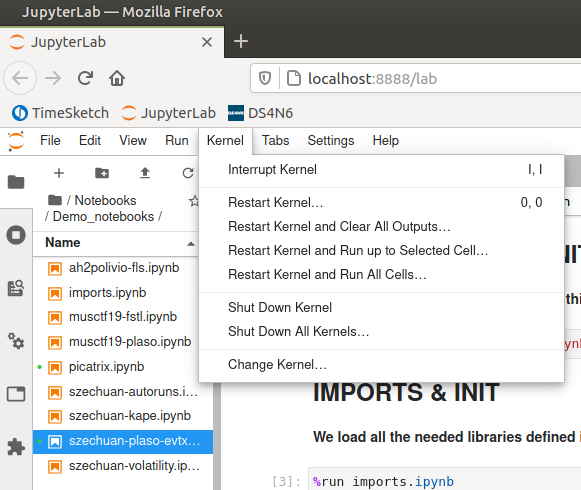Select szechuan-autoruns notebook file
This screenshot has width=581, height=490.
(124, 392)
